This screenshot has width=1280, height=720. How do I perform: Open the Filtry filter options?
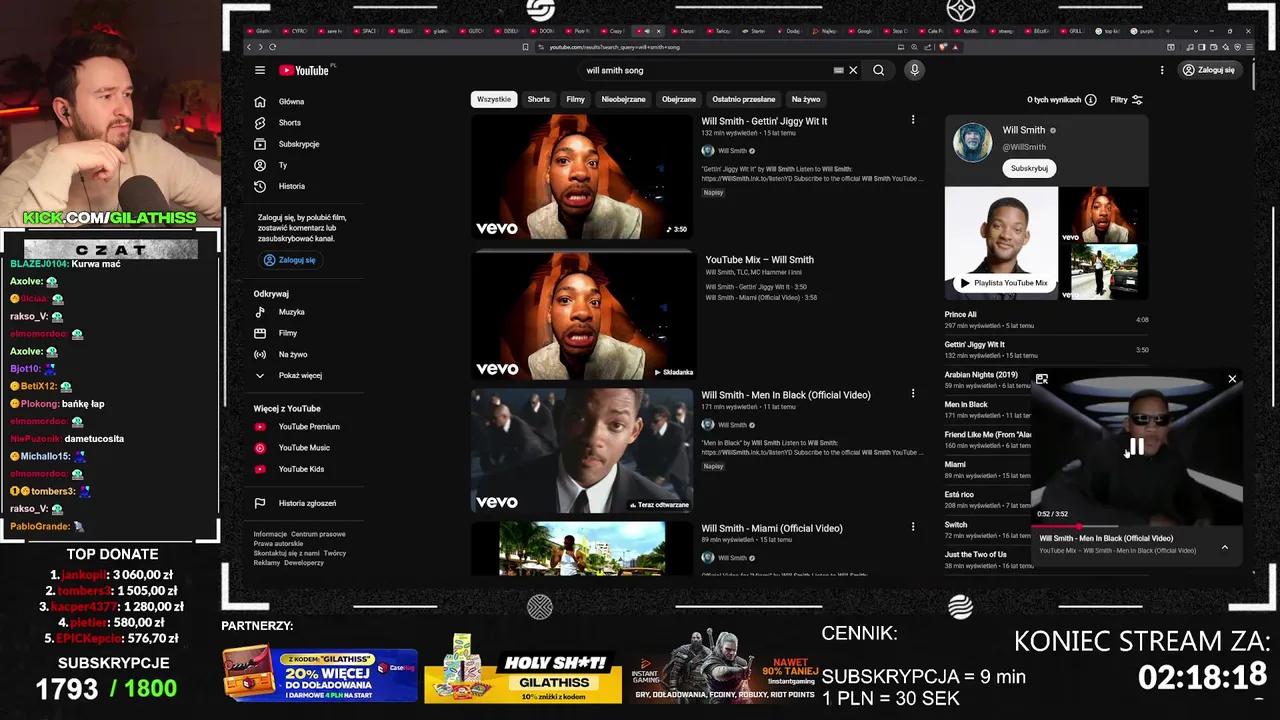coord(1126,100)
